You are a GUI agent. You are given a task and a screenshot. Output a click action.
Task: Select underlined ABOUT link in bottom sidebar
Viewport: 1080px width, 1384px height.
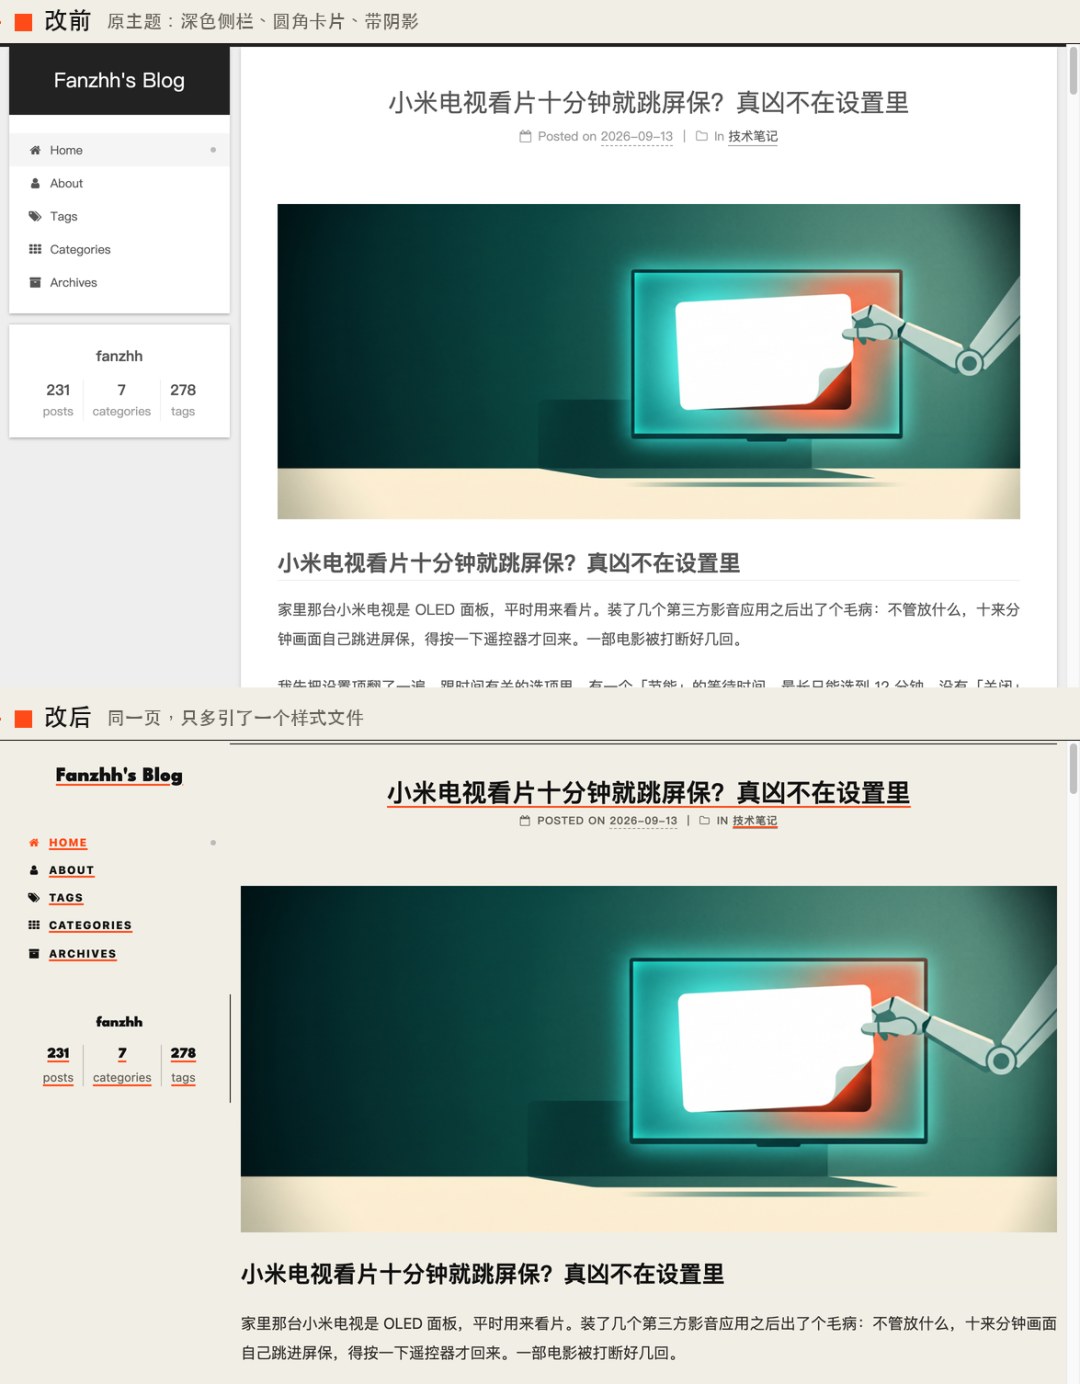click(x=71, y=870)
